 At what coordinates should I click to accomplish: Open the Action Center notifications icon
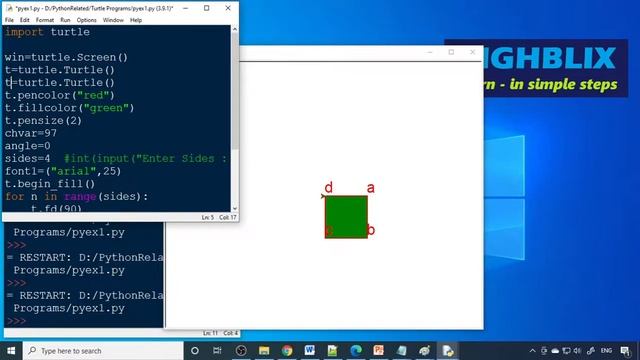pos(625,351)
